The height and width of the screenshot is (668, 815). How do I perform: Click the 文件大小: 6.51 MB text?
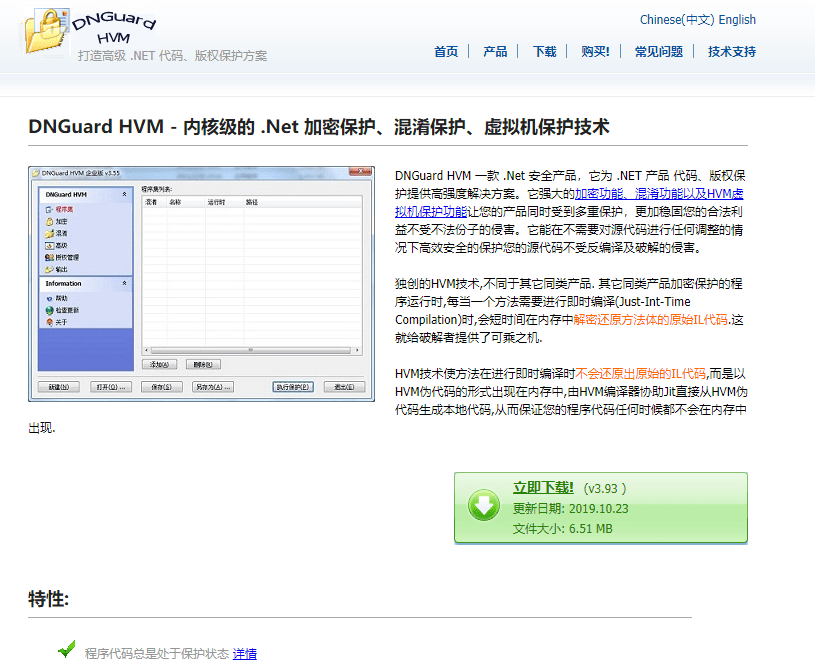(x=563, y=529)
